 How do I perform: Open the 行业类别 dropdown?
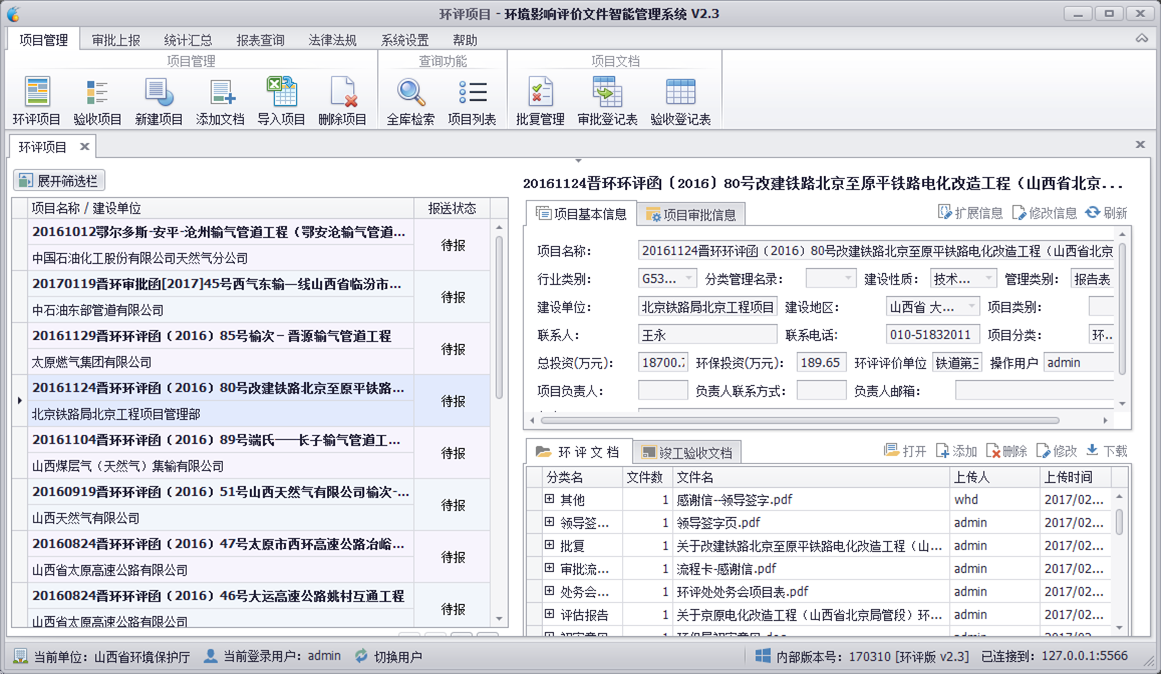point(689,279)
